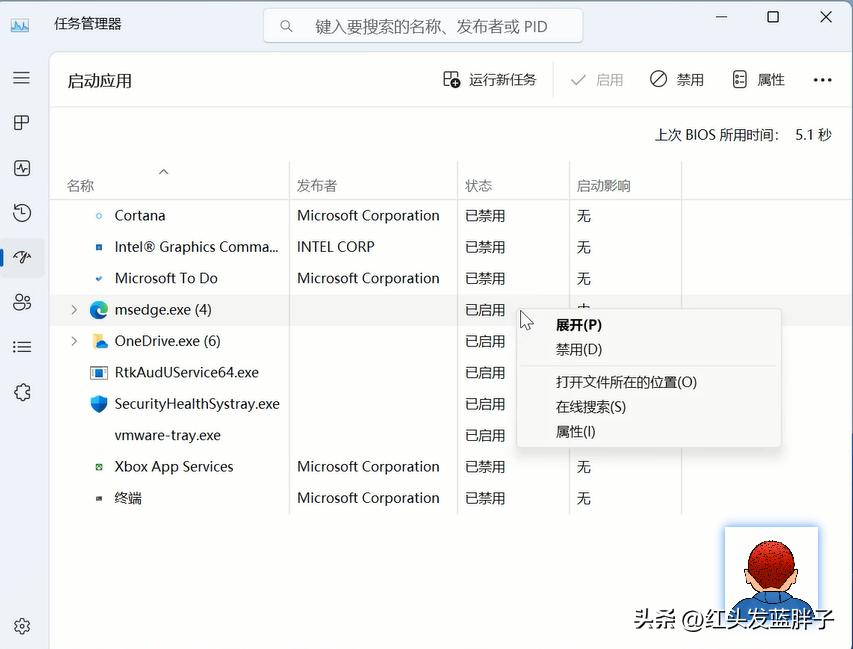Open the App history panel icon
The width and height of the screenshot is (853, 649).
pos(22,213)
